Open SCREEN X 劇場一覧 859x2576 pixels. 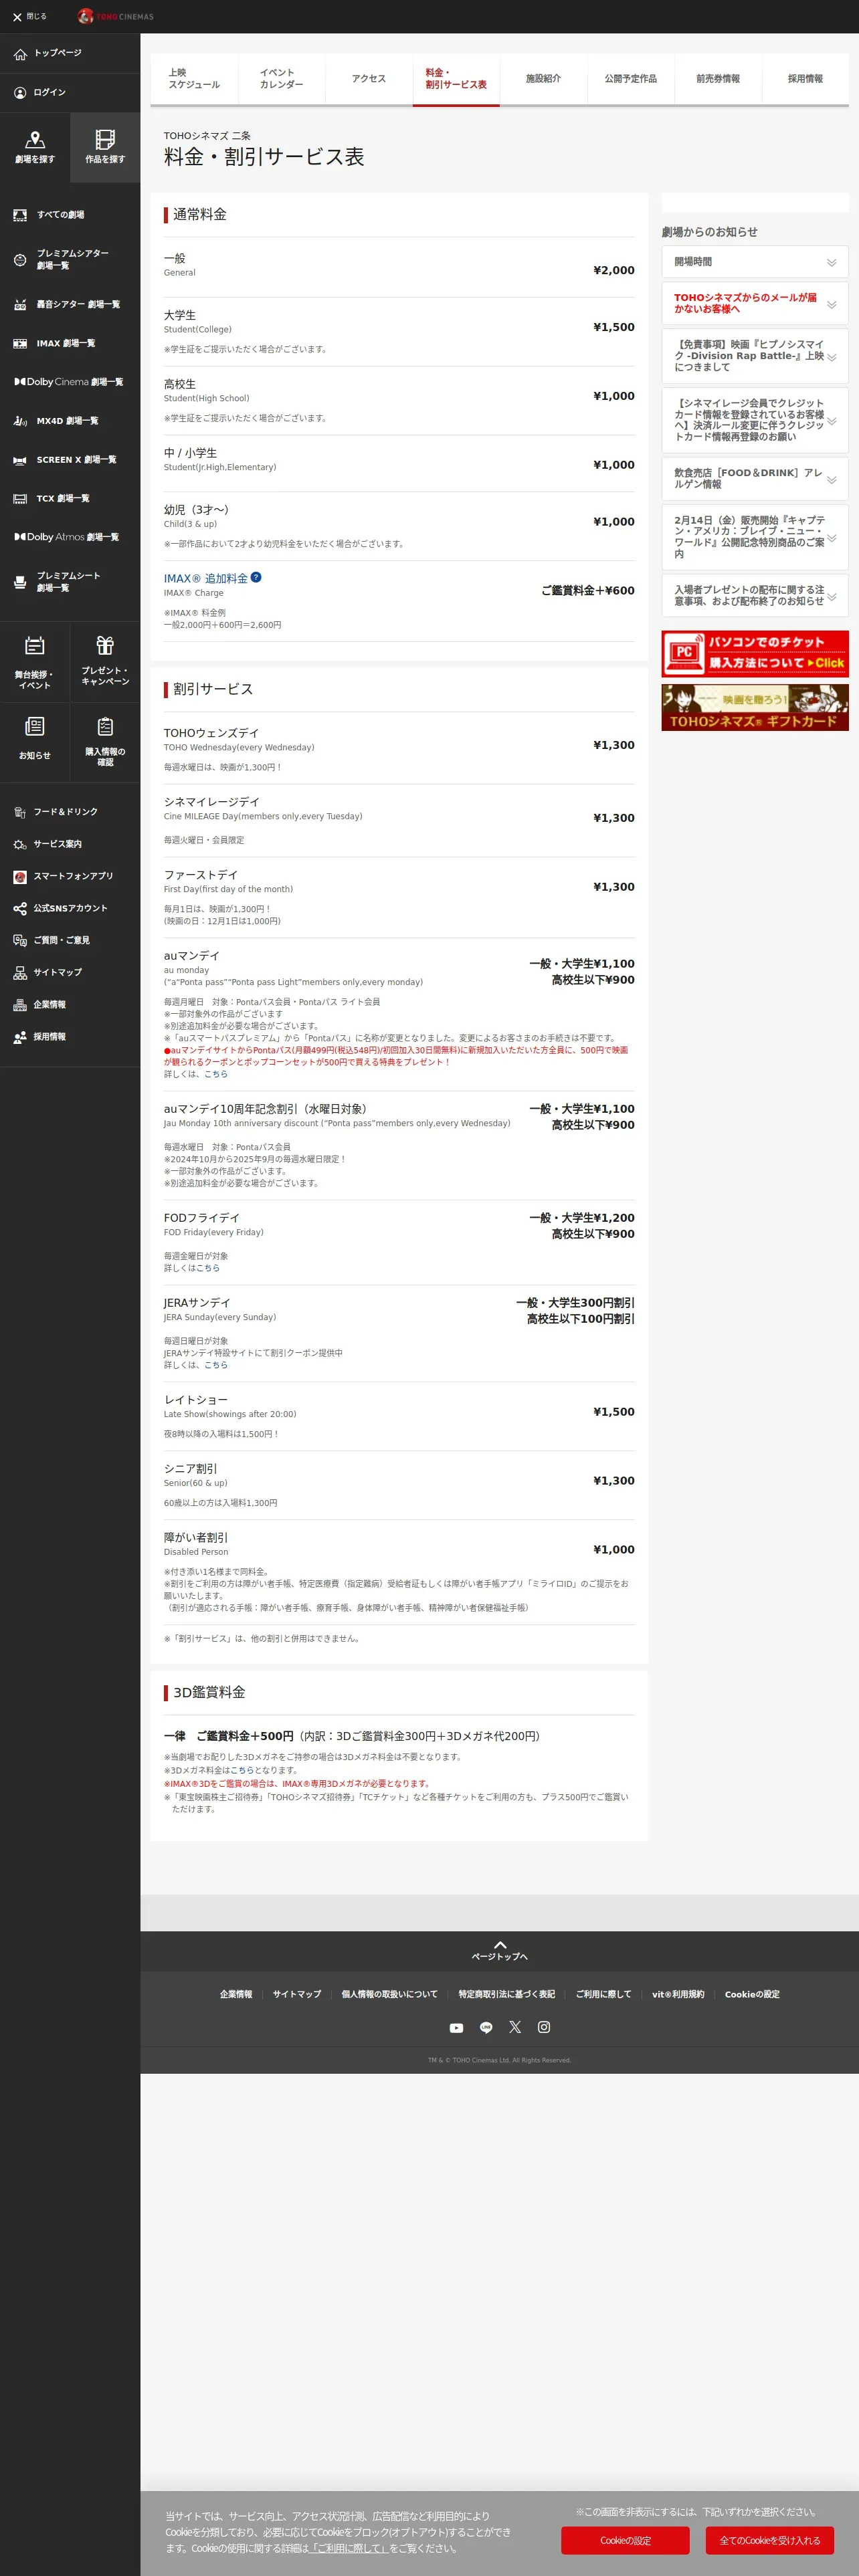[x=70, y=460]
